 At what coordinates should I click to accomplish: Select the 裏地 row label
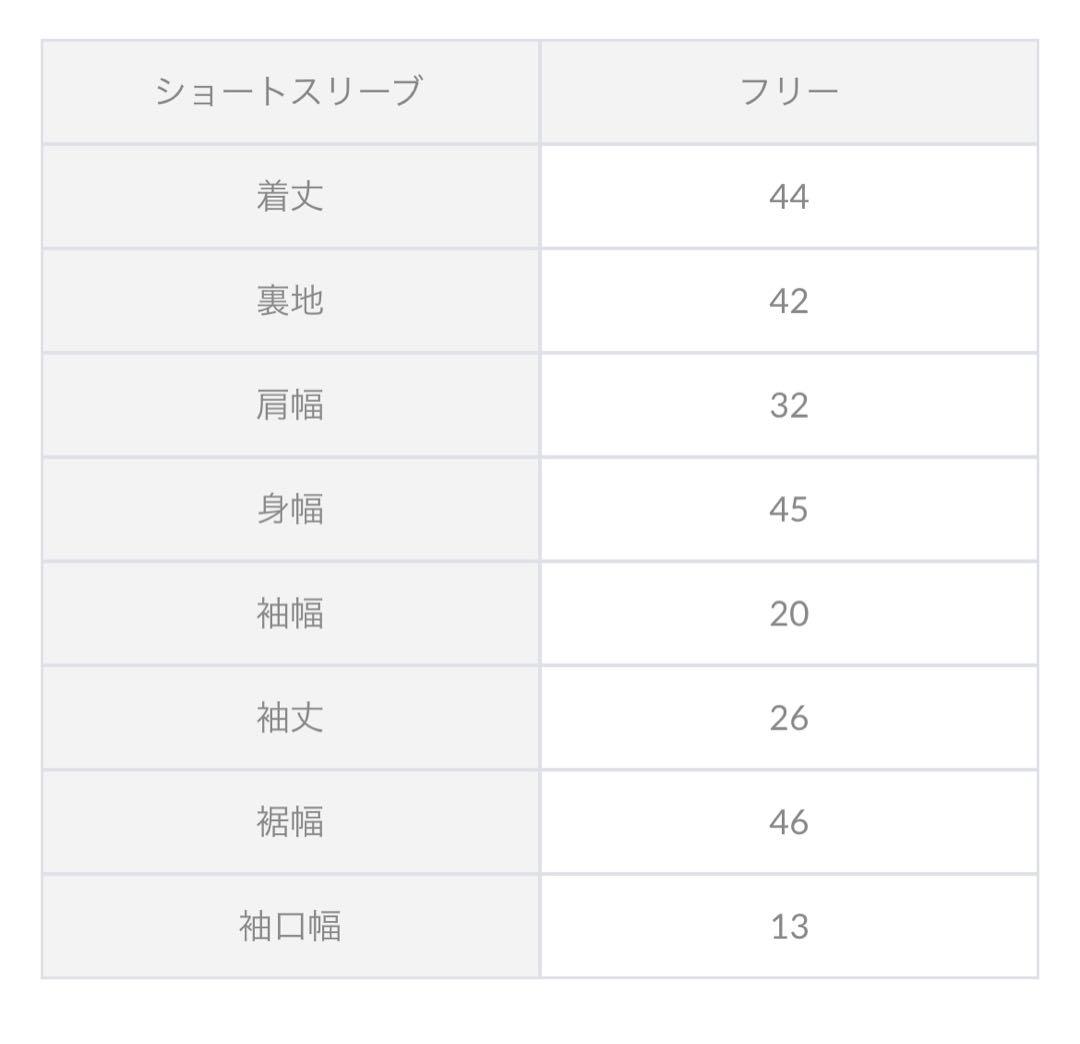click(x=289, y=301)
